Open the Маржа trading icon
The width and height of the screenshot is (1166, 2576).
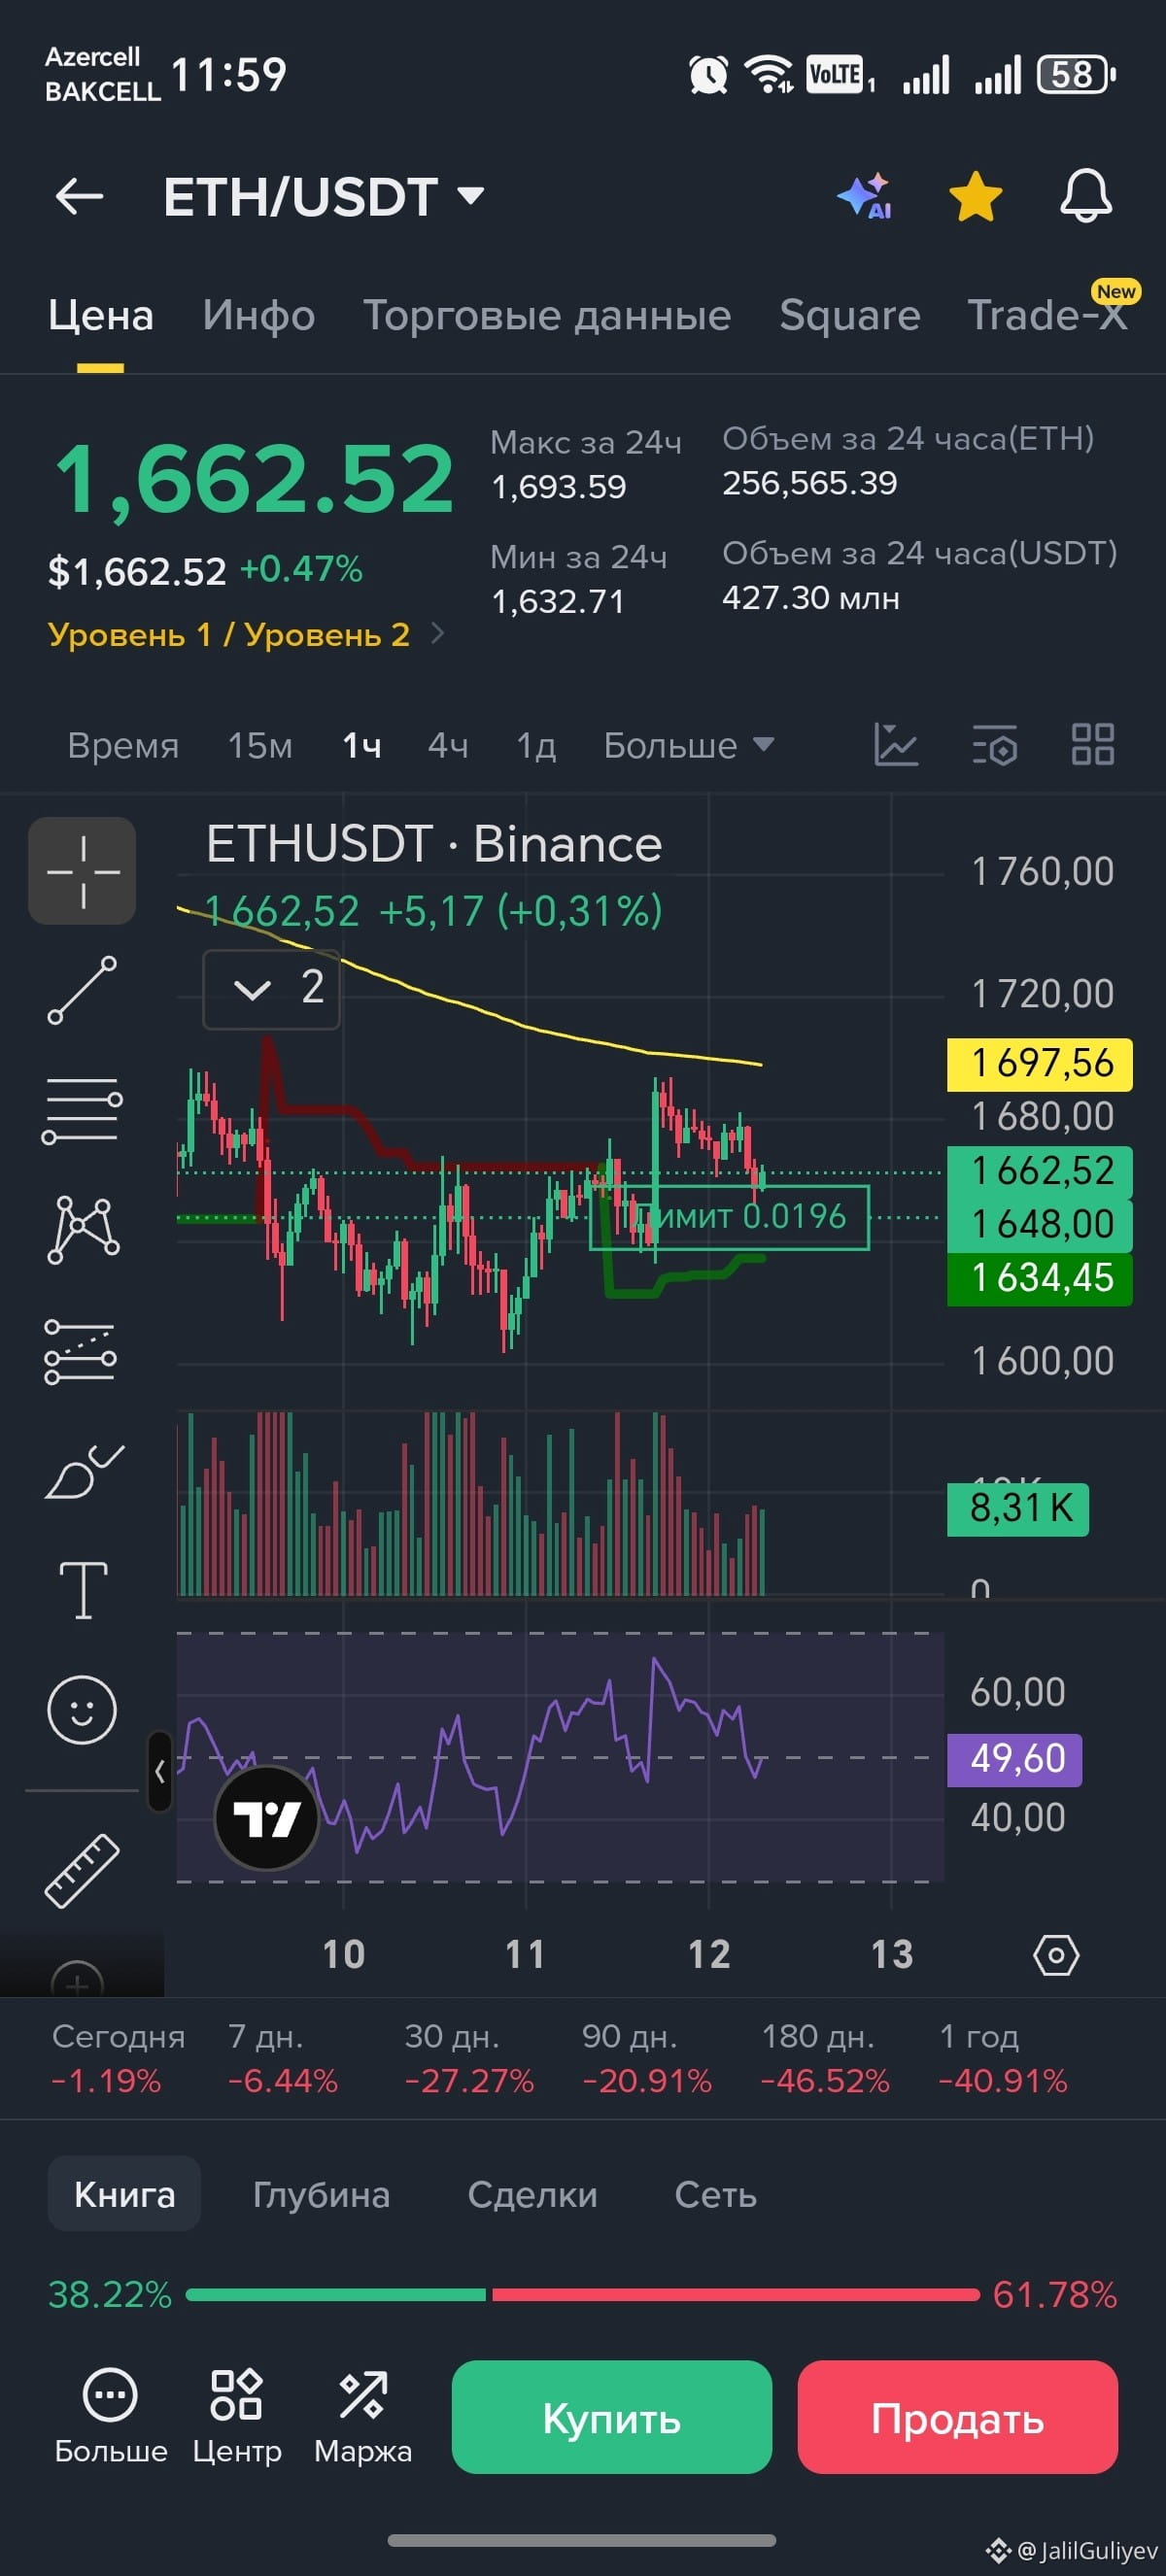coord(362,2418)
